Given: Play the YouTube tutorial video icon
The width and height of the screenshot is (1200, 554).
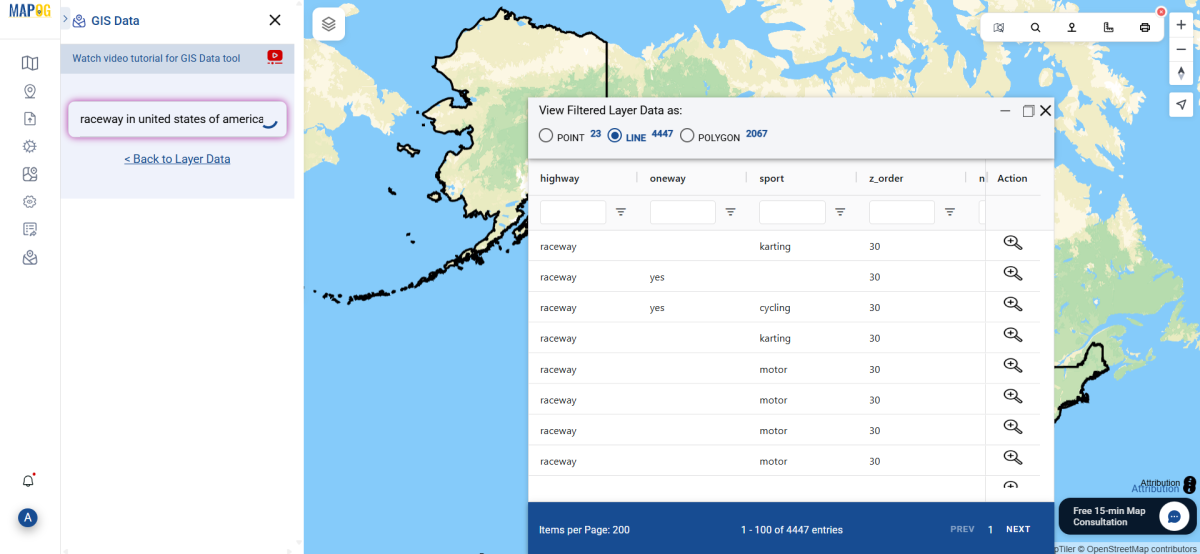Looking at the screenshot, I should (275, 58).
